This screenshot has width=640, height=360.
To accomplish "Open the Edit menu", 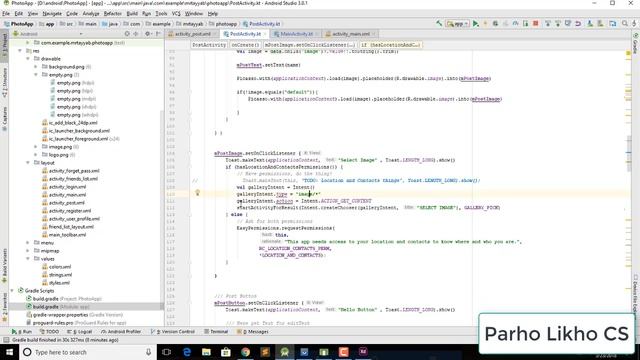I will coord(19,13).
